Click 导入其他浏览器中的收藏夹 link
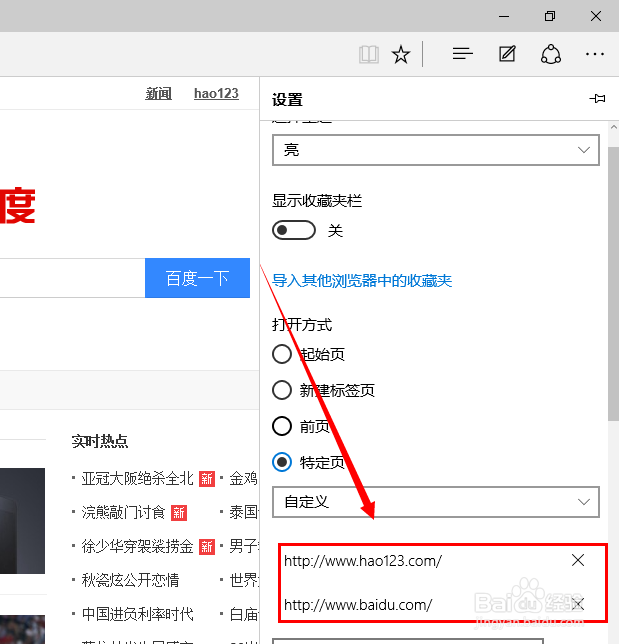 pyautogui.click(x=362, y=281)
